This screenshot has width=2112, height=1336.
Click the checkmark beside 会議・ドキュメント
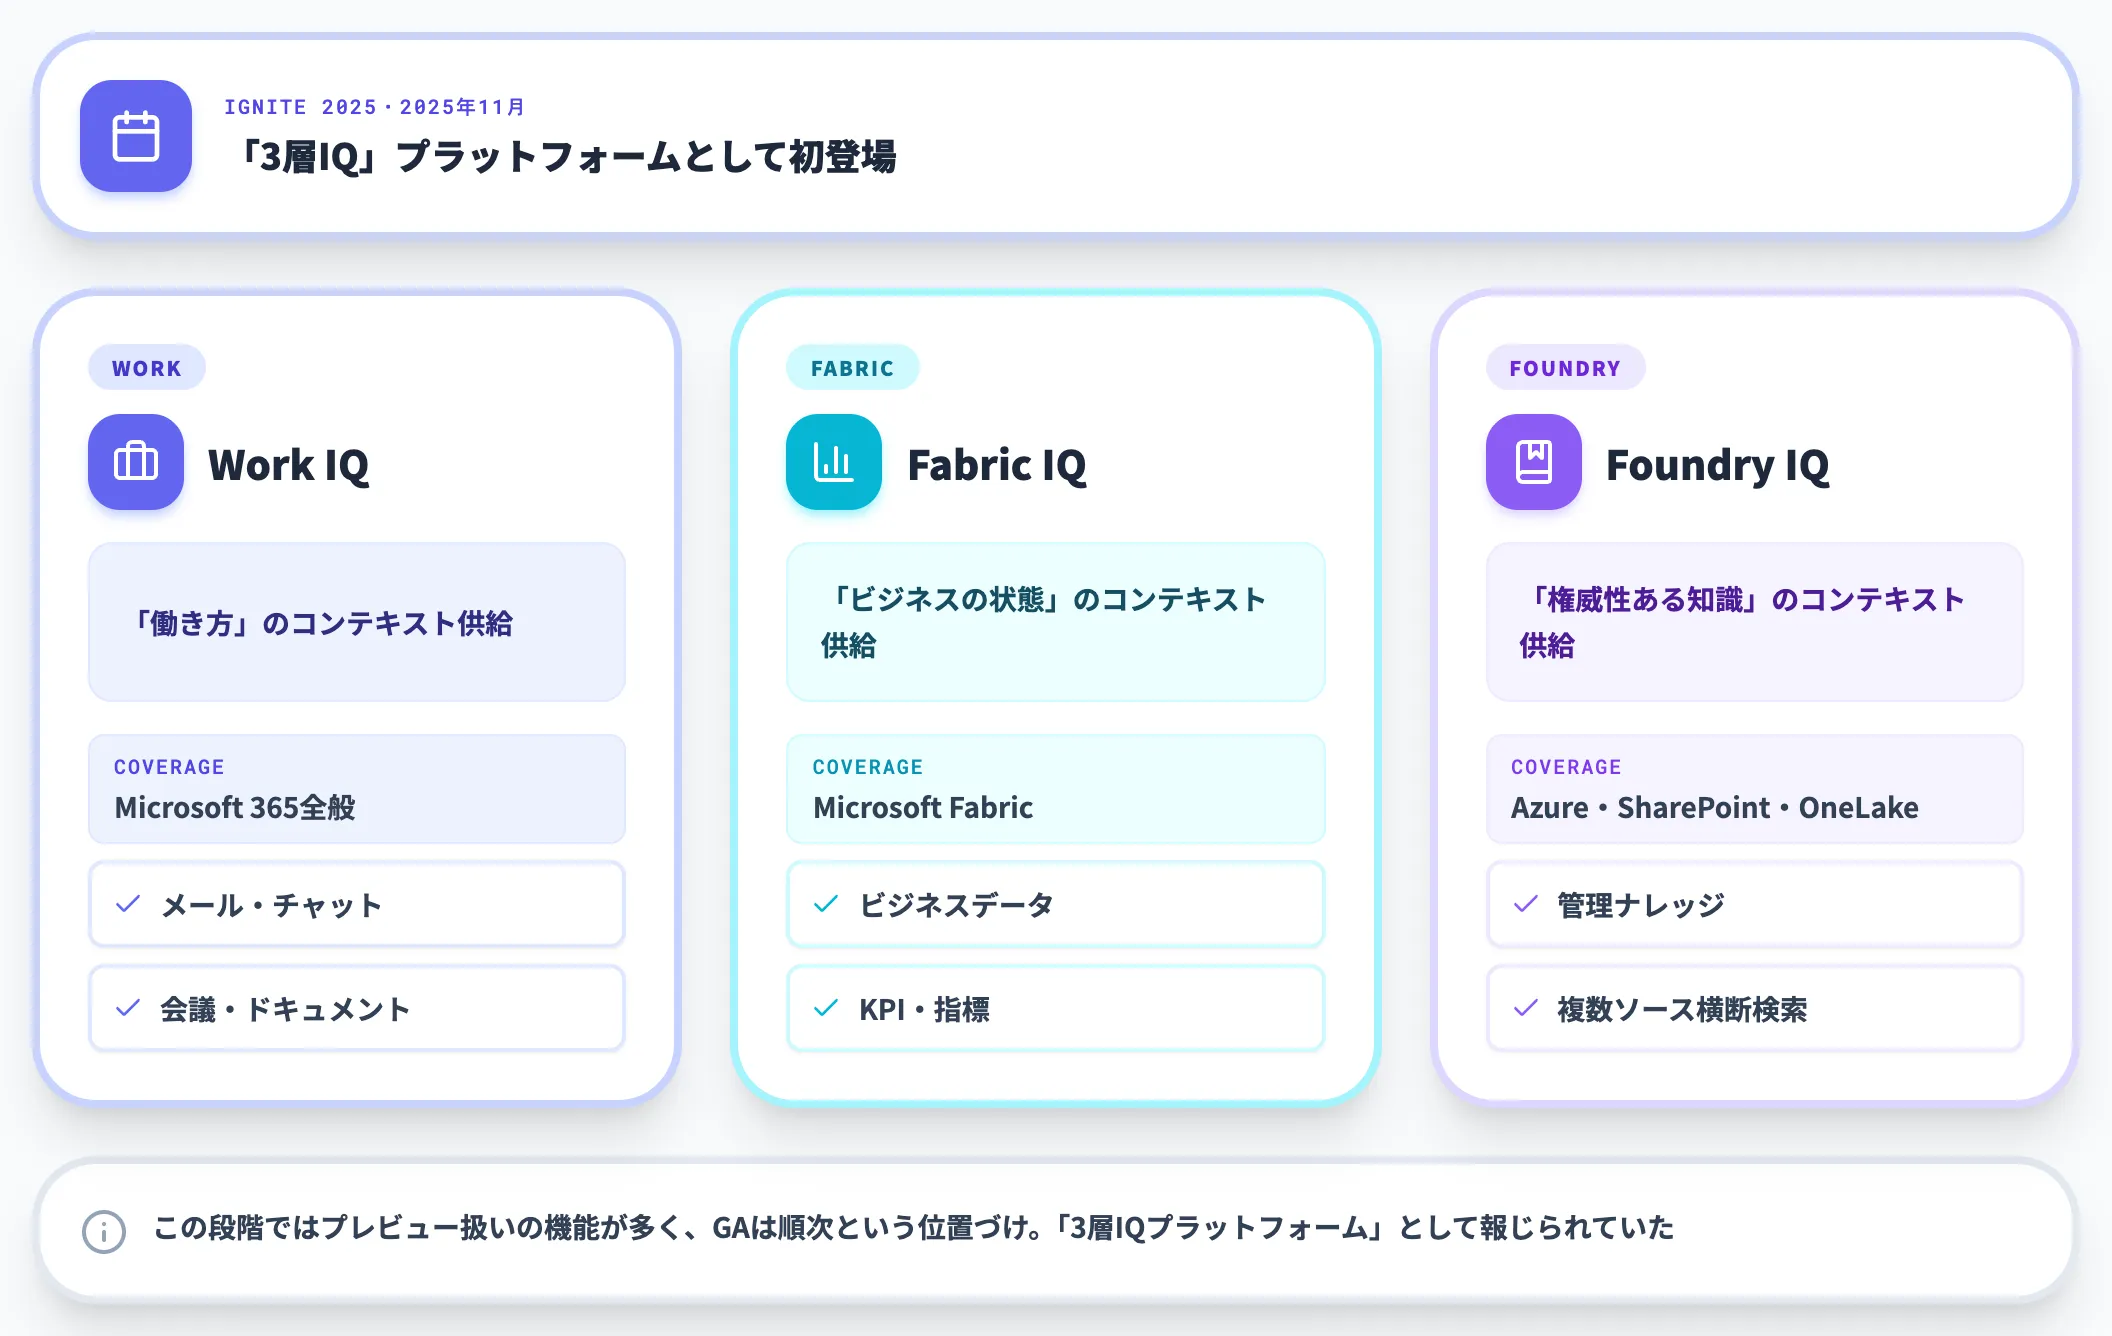[x=128, y=1008]
